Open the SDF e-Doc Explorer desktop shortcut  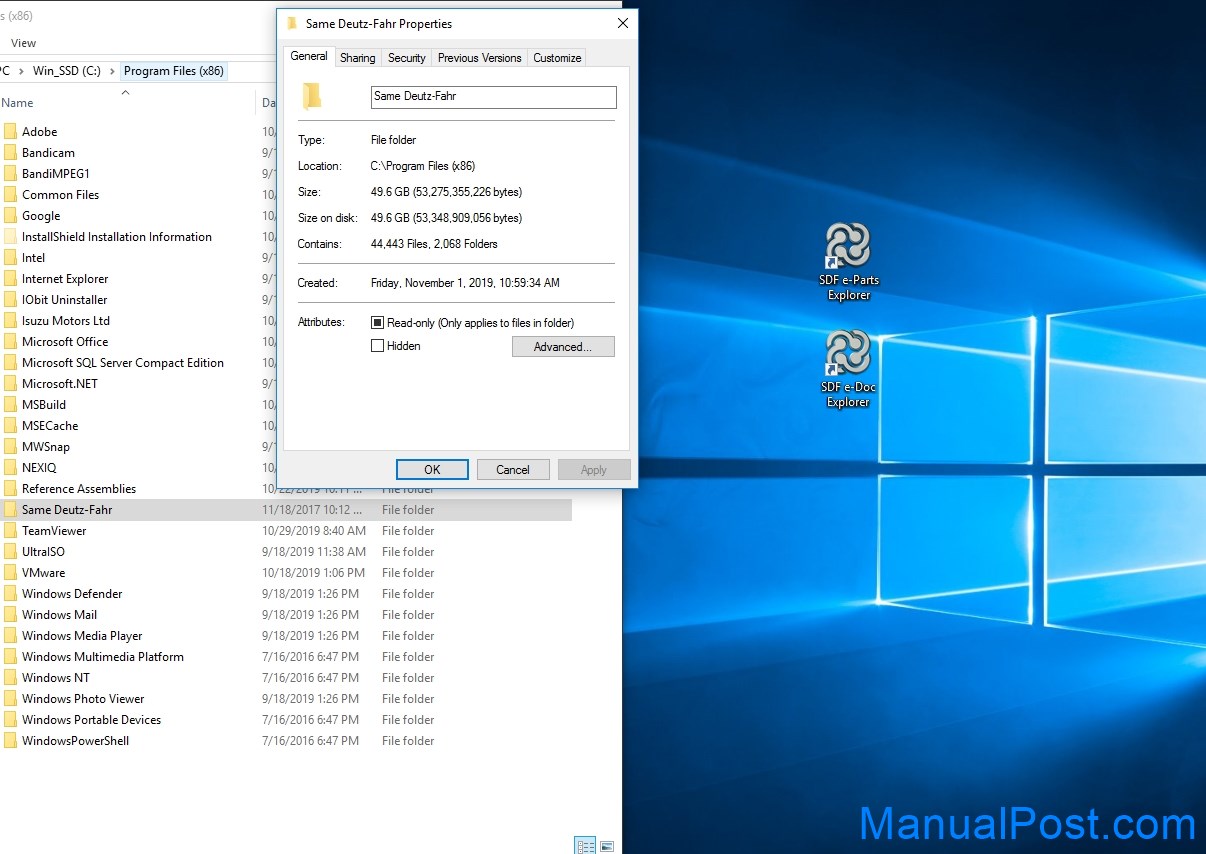[x=848, y=369]
